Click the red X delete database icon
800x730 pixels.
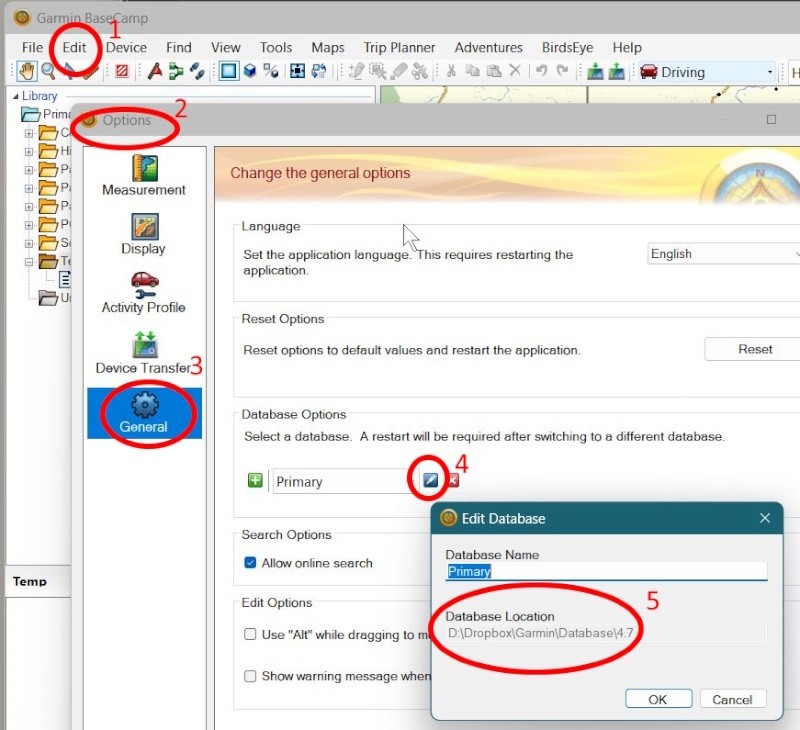(x=453, y=480)
